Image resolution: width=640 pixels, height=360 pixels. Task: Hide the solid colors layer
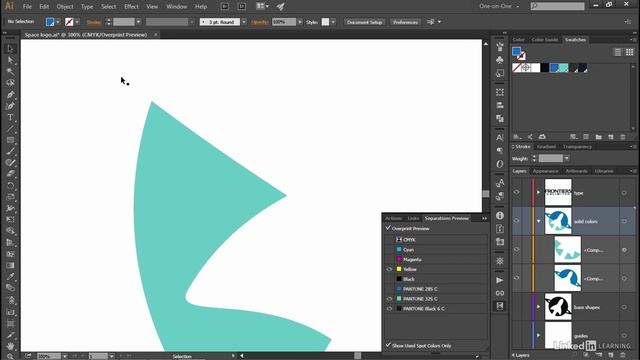click(516, 221)
